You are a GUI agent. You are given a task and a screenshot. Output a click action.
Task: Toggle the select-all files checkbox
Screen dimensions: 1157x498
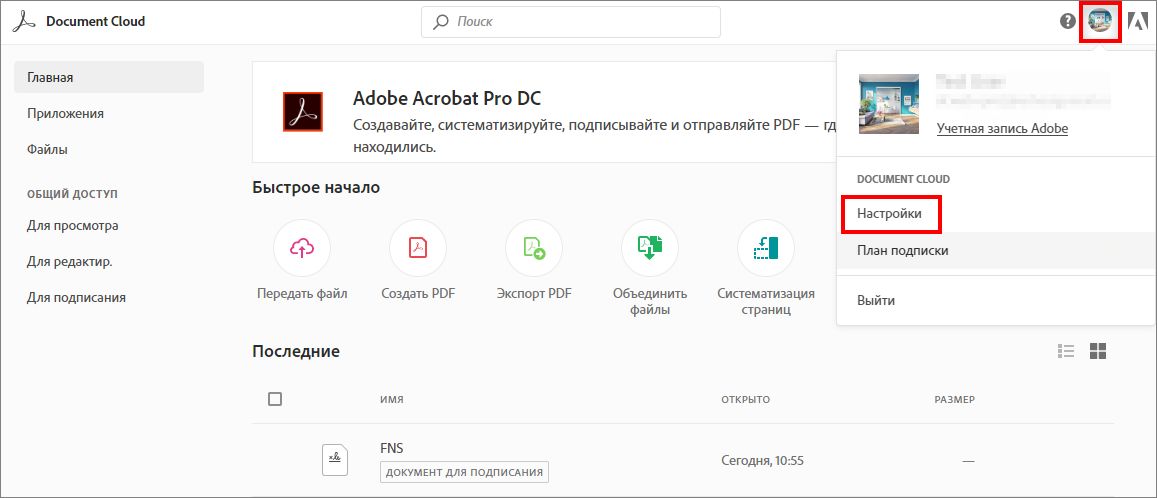point(274,399)
